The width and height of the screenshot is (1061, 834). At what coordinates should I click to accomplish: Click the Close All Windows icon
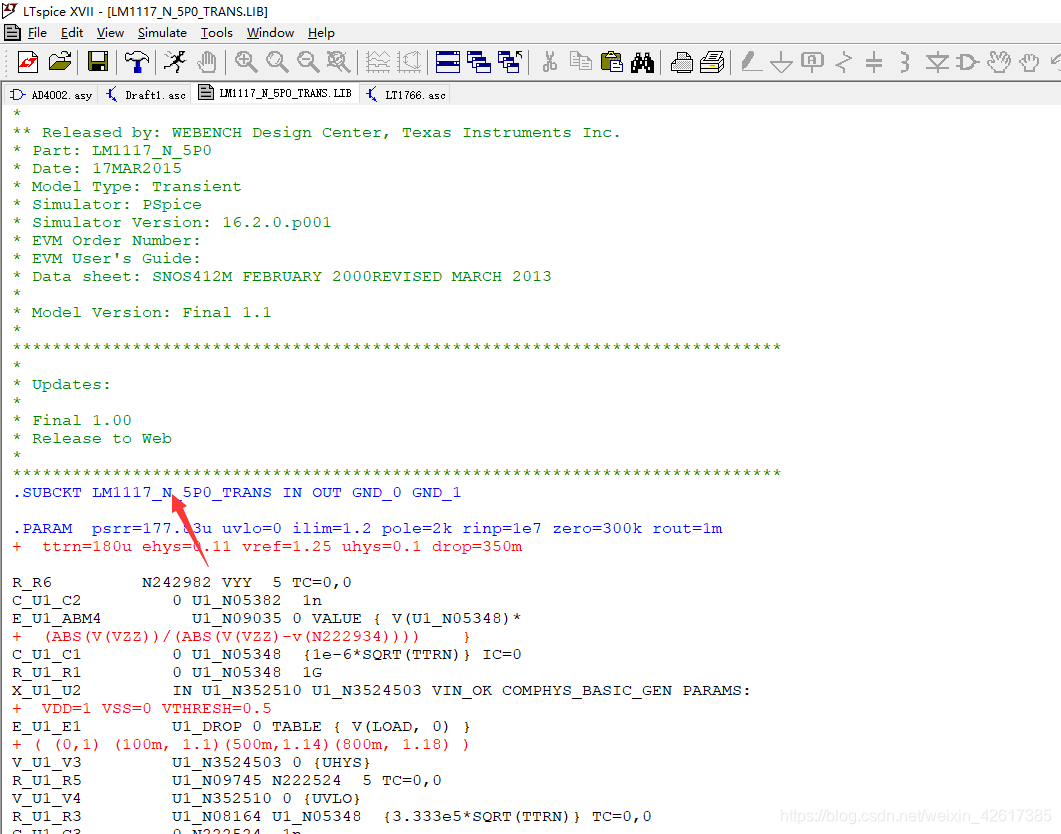tap(510, 62)
